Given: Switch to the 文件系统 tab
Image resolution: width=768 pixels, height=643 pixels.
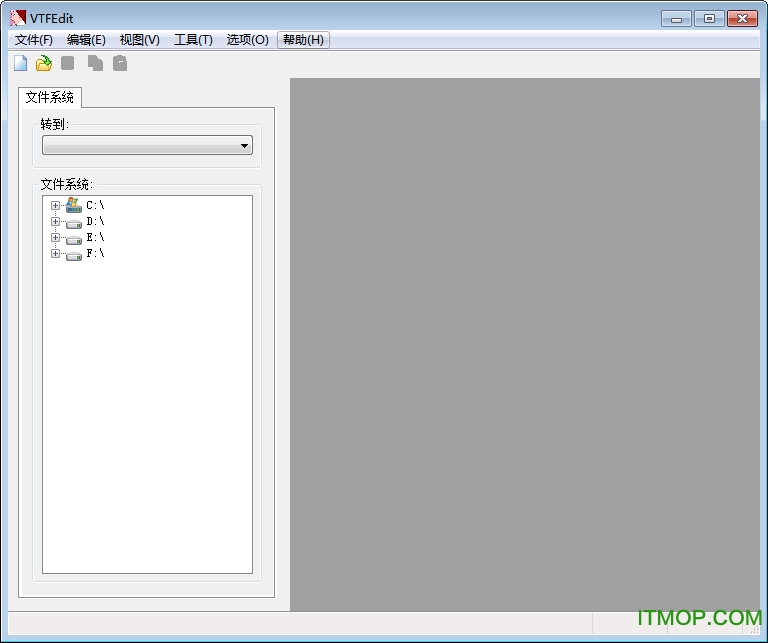Looking at the screenshot, I should 50,97.
